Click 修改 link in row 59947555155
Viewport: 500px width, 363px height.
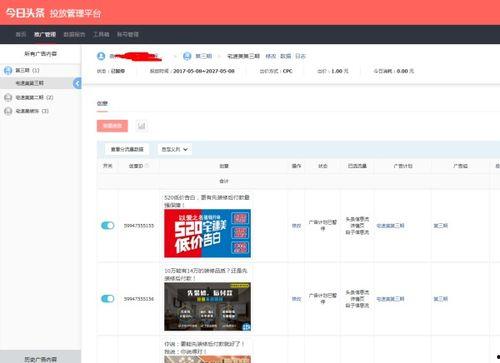(x=296, y=226)
